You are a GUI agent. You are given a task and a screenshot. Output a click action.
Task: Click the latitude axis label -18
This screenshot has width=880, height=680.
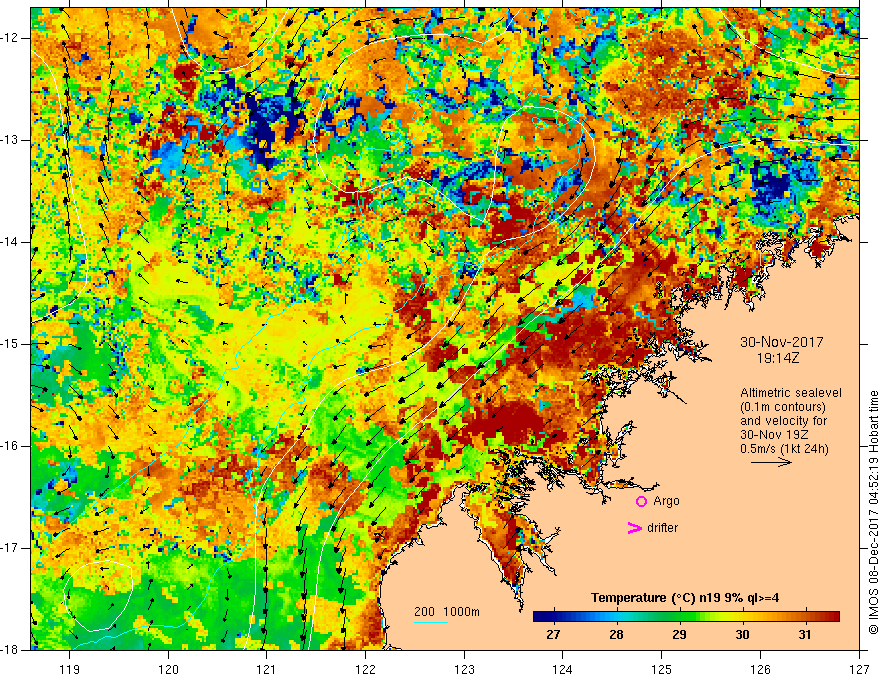point(10,650)
